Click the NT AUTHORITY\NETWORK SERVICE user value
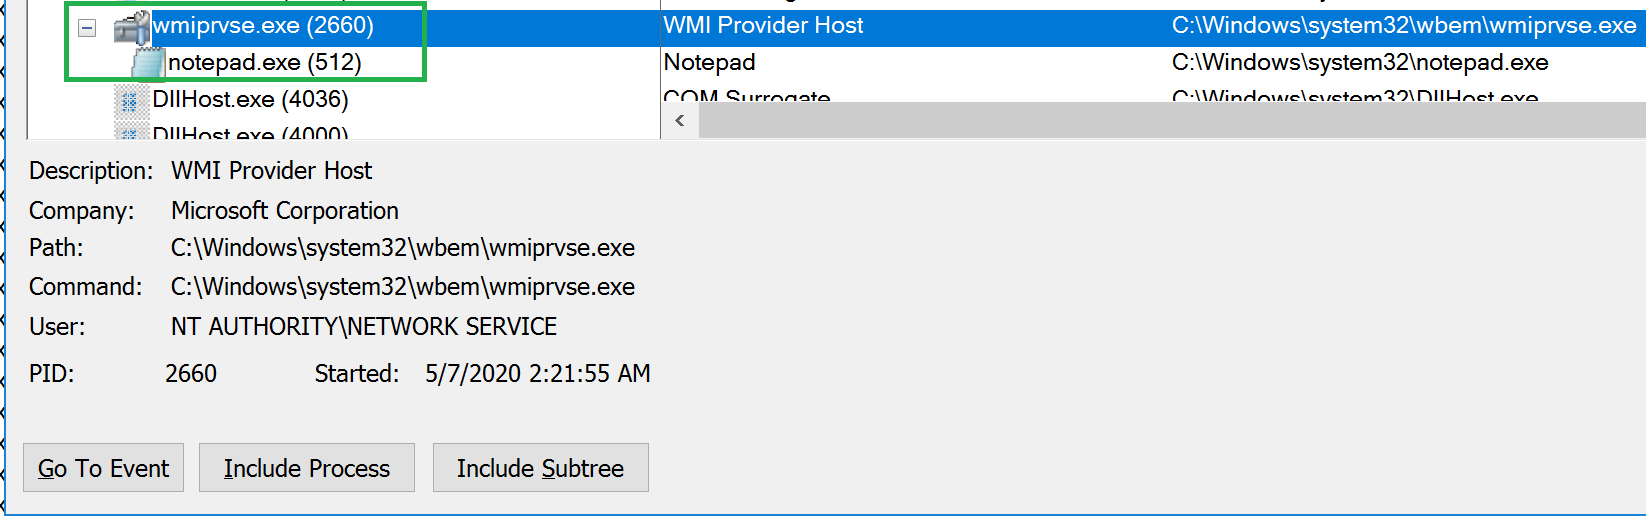Viewport: 1646px width, 516px height. click(x=363, y=327)
